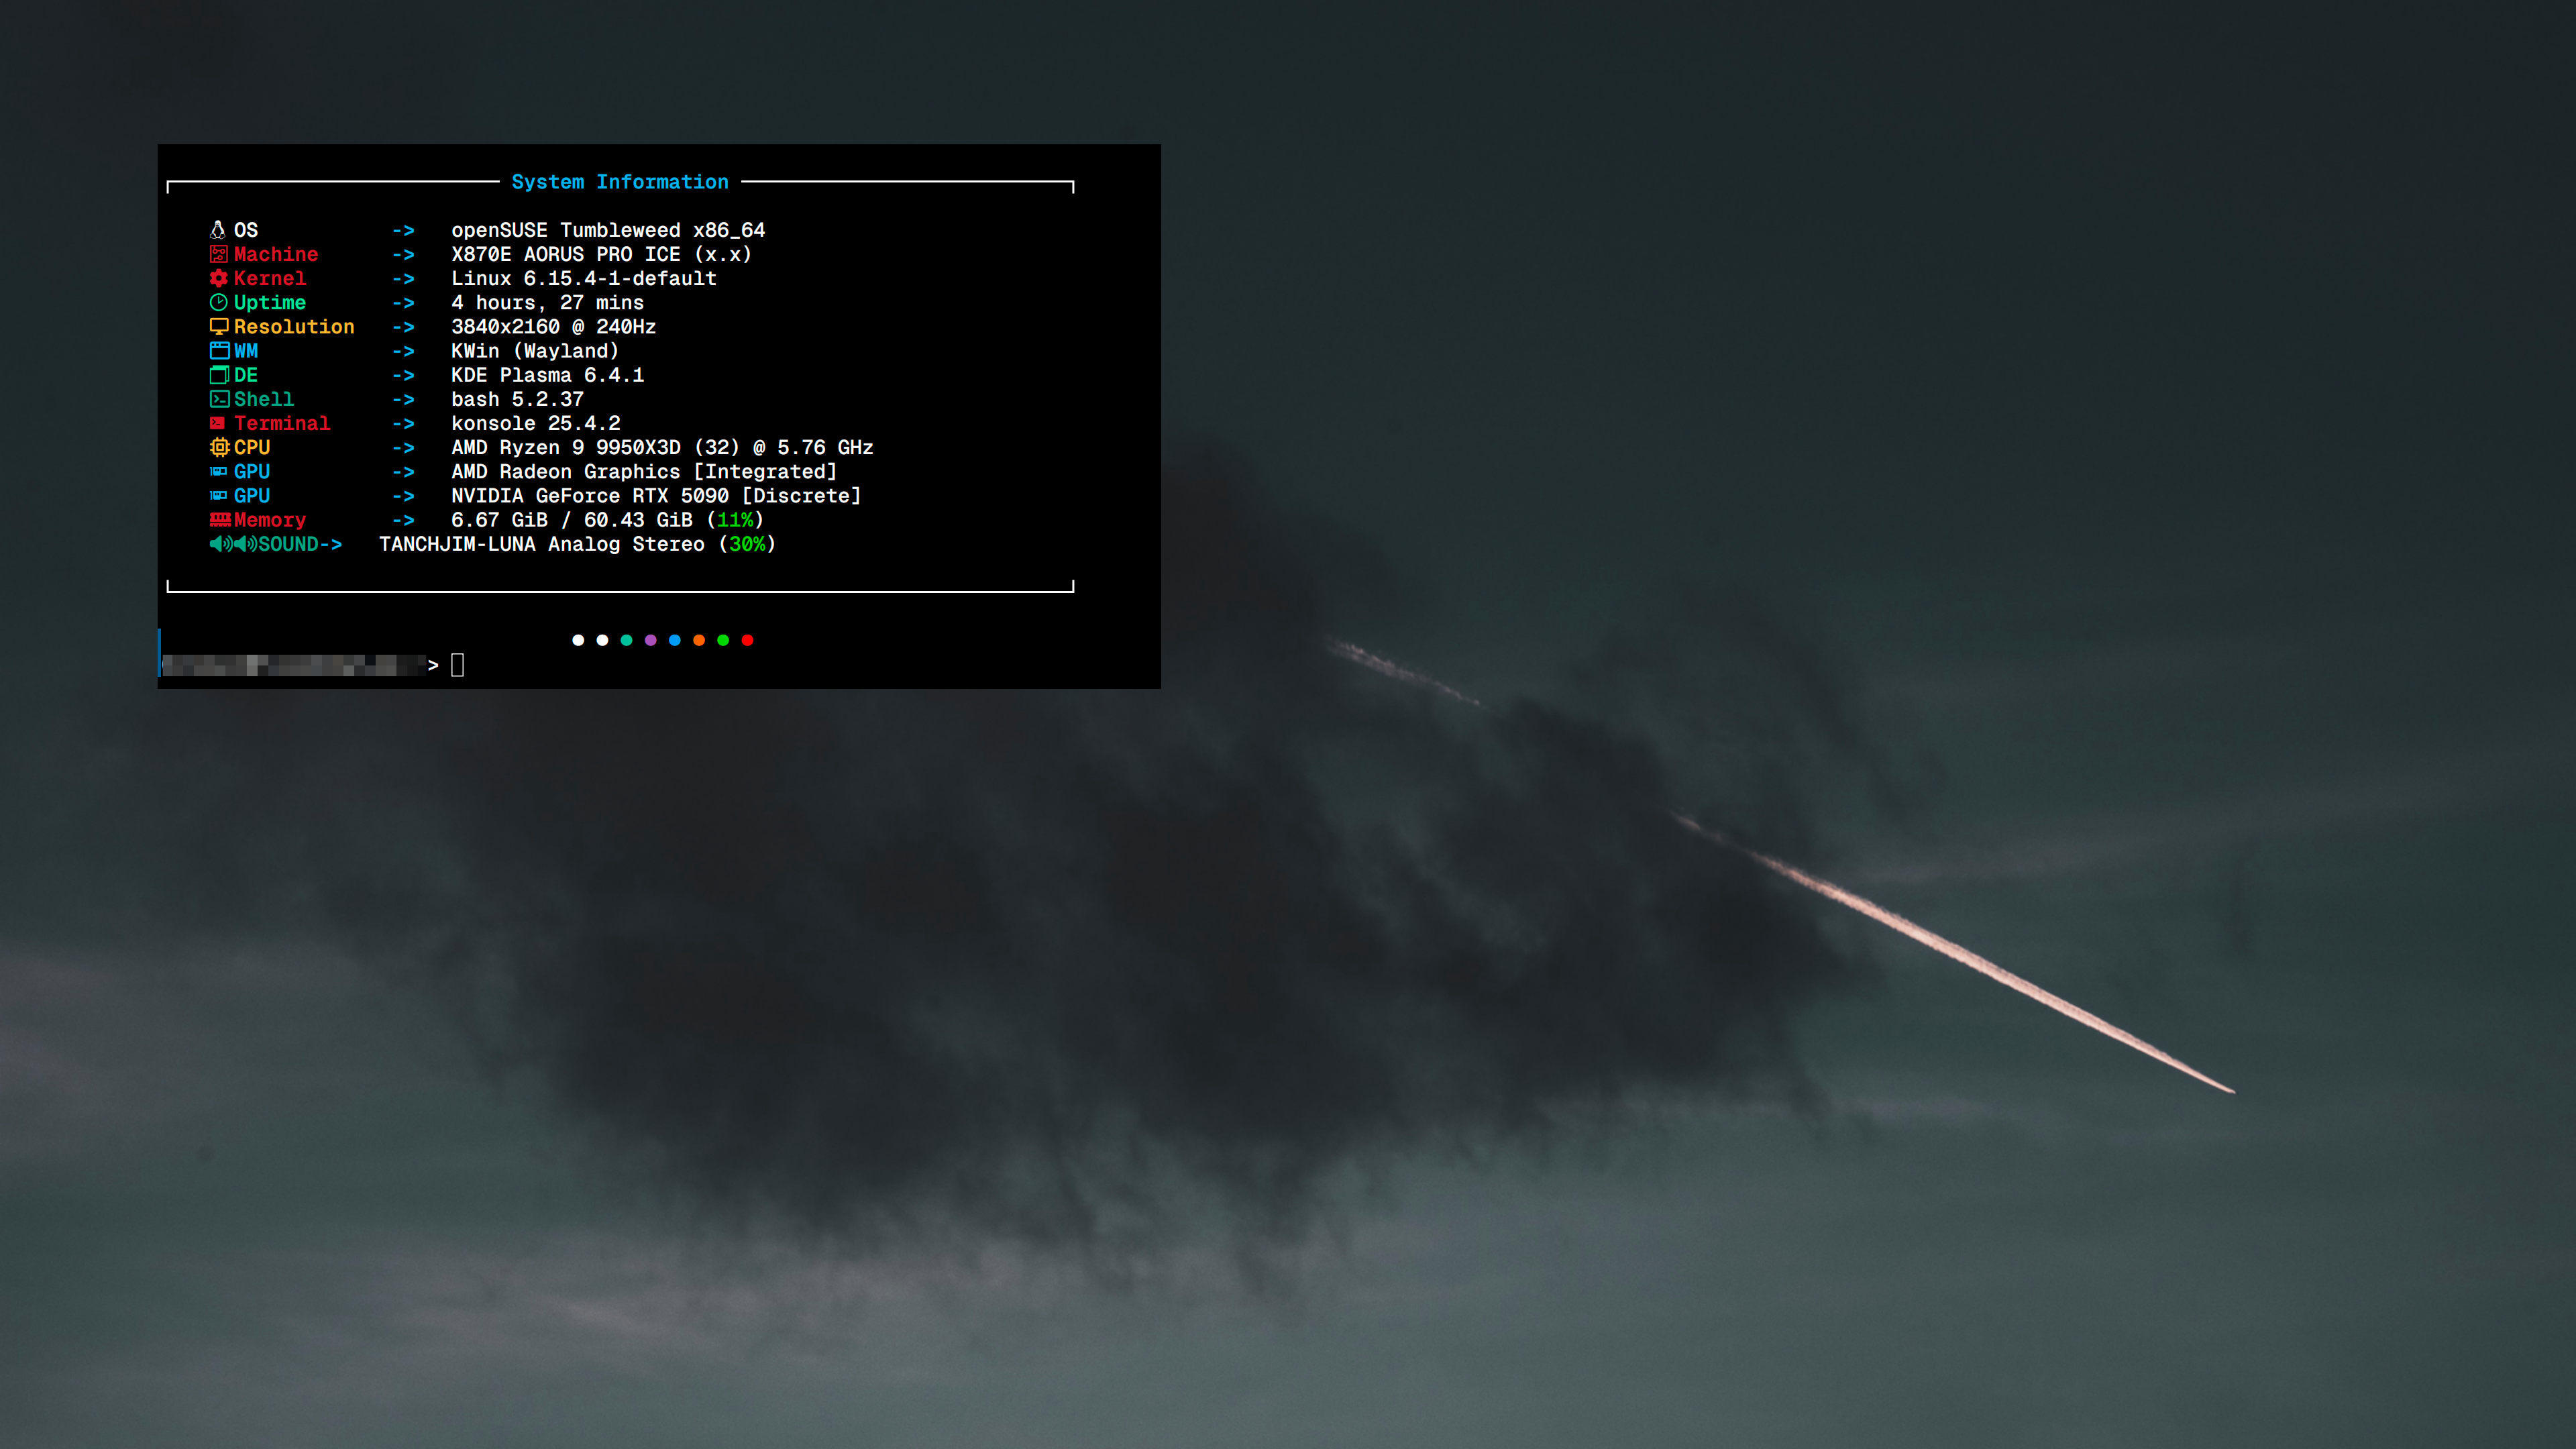Click the Memory label

pyautogui.click(x=270, y=520)
